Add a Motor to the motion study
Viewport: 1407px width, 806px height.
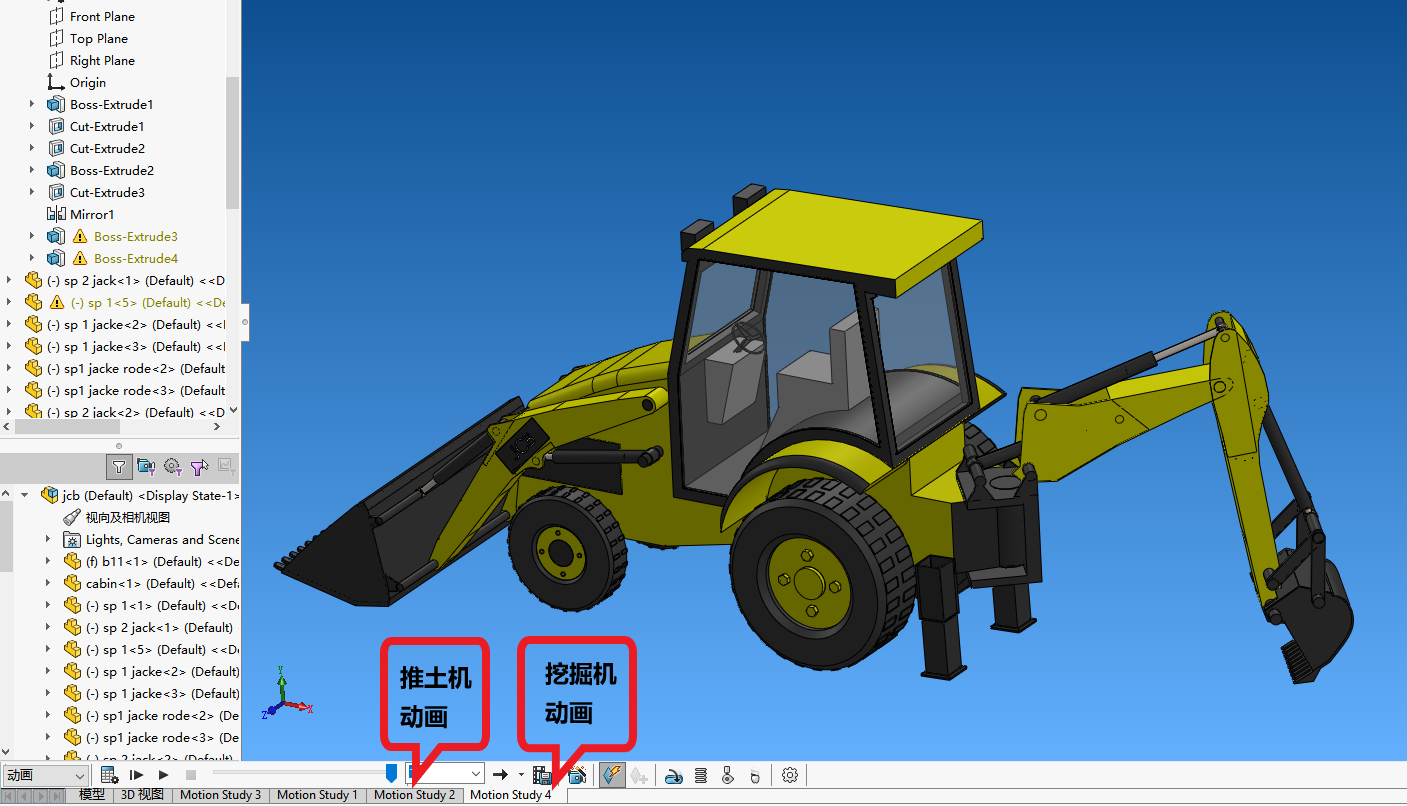coord(673,774)
